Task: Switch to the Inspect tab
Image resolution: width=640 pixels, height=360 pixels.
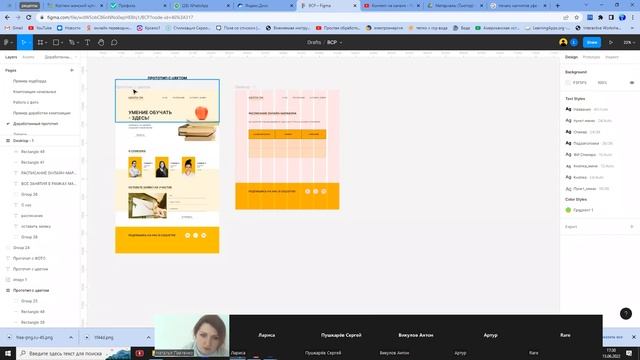Action: tap(612, 57)
